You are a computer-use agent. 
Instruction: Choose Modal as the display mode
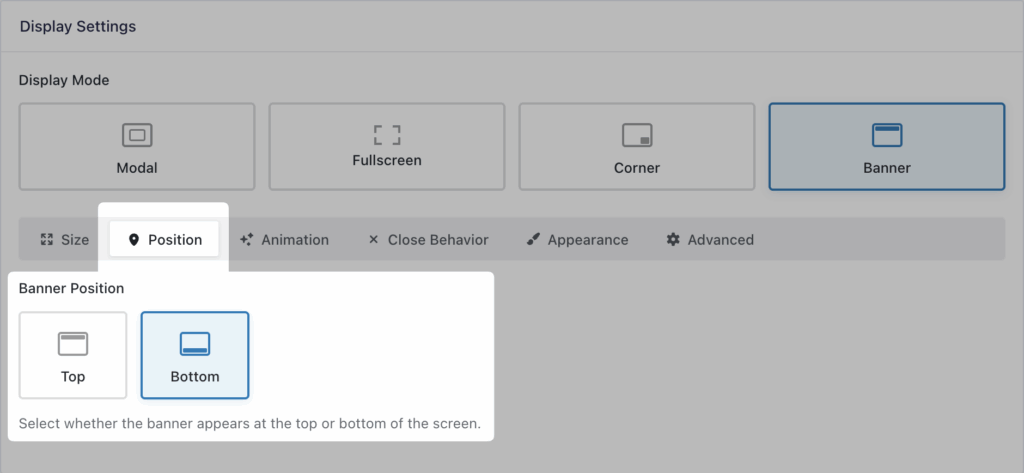point(137,146)
